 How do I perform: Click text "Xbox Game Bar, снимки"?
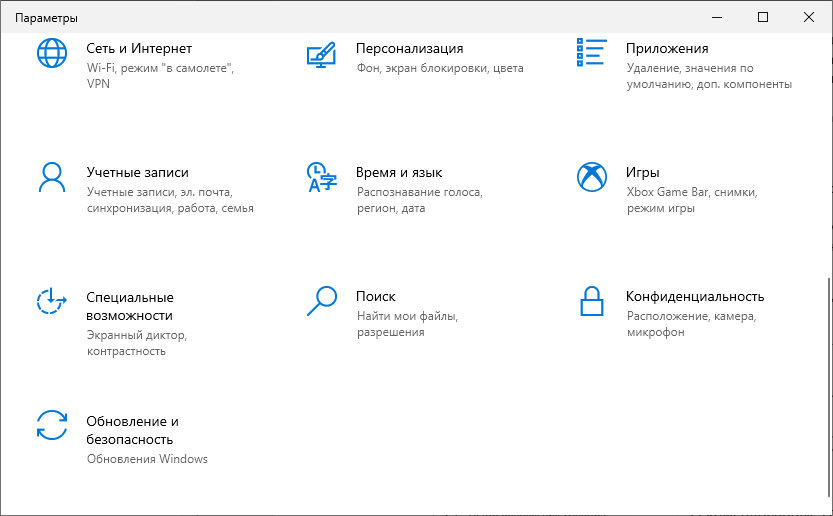692,192
